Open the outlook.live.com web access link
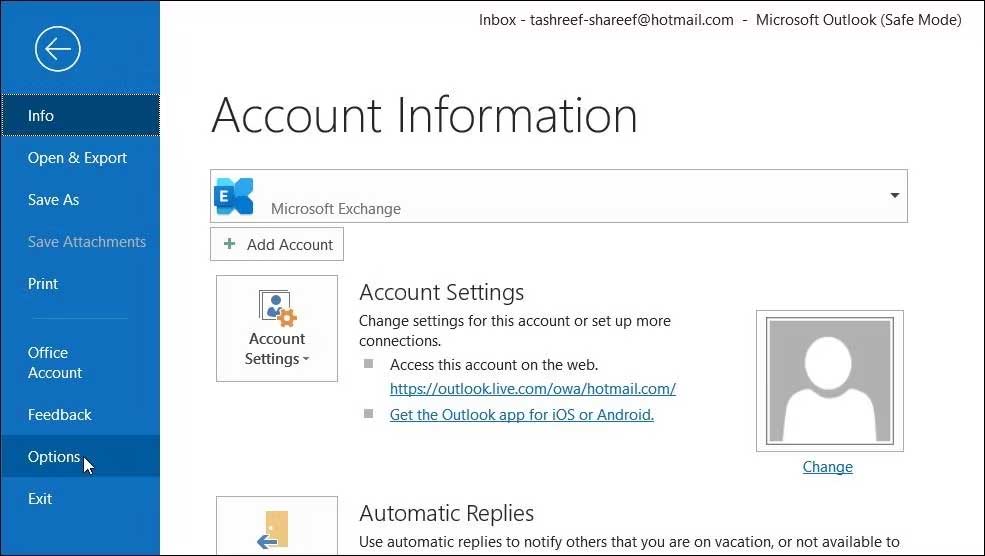Viewport: 985px width, 556px height. click(x=532, y=389)
